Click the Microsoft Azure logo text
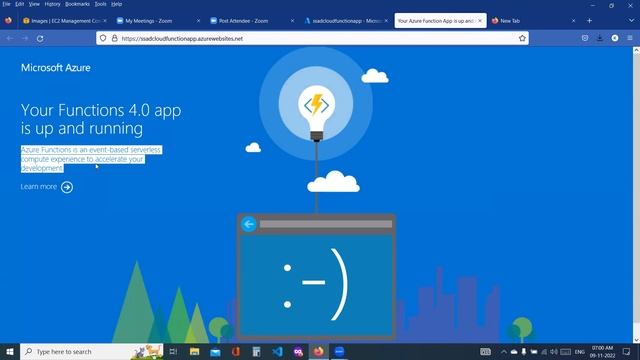Viewport: 640px width, 360px height. point(56,68)
